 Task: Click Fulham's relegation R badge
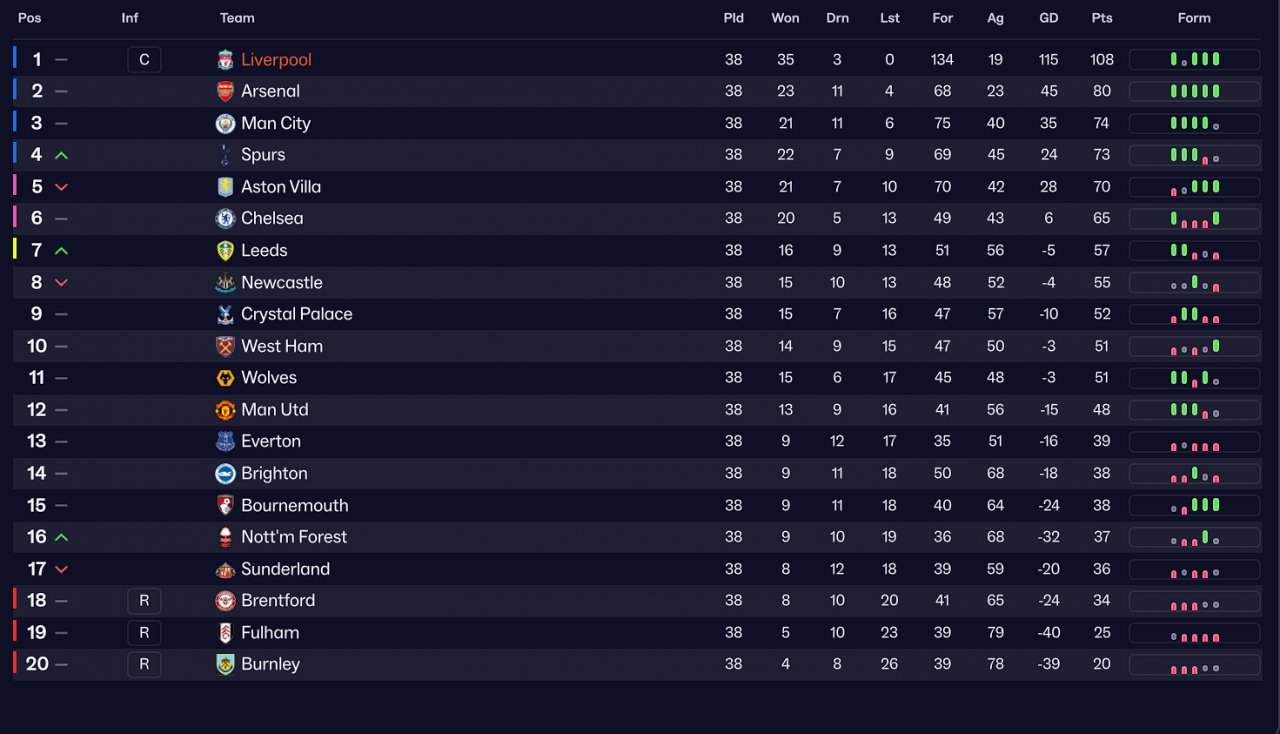point(144,633)
